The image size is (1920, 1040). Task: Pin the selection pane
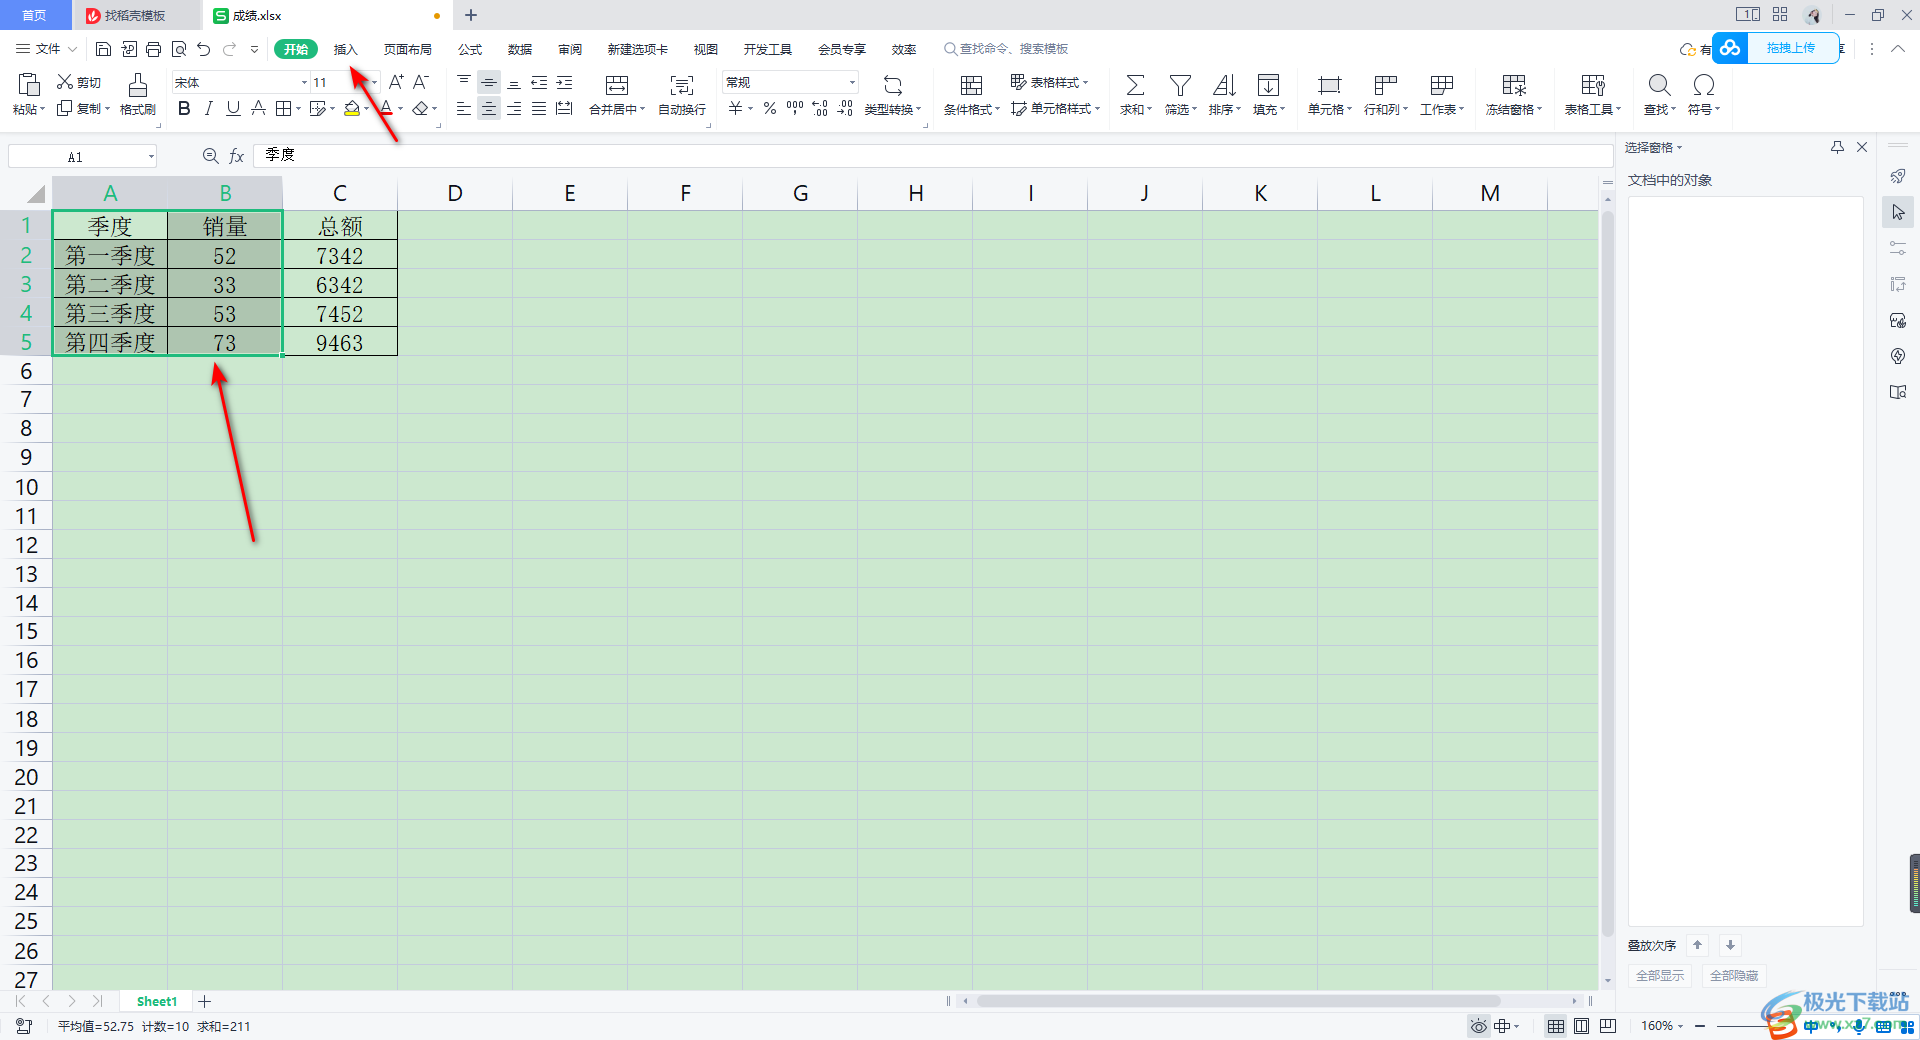(1837, 147)
